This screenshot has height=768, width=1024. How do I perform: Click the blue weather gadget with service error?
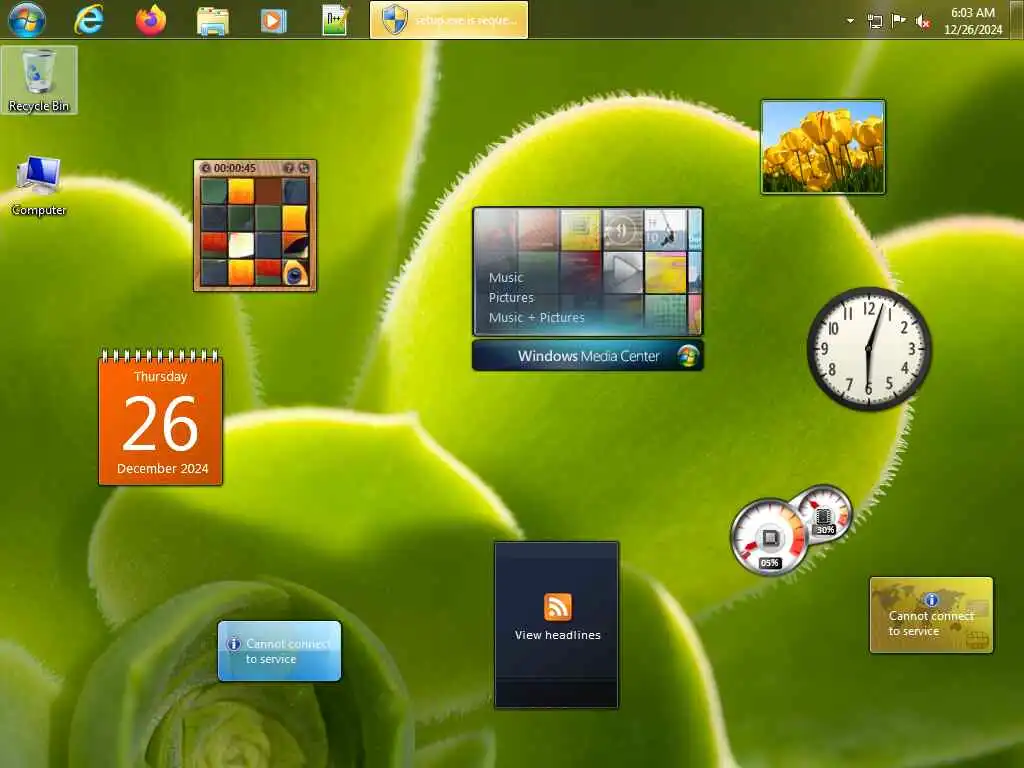pos(280,651)
